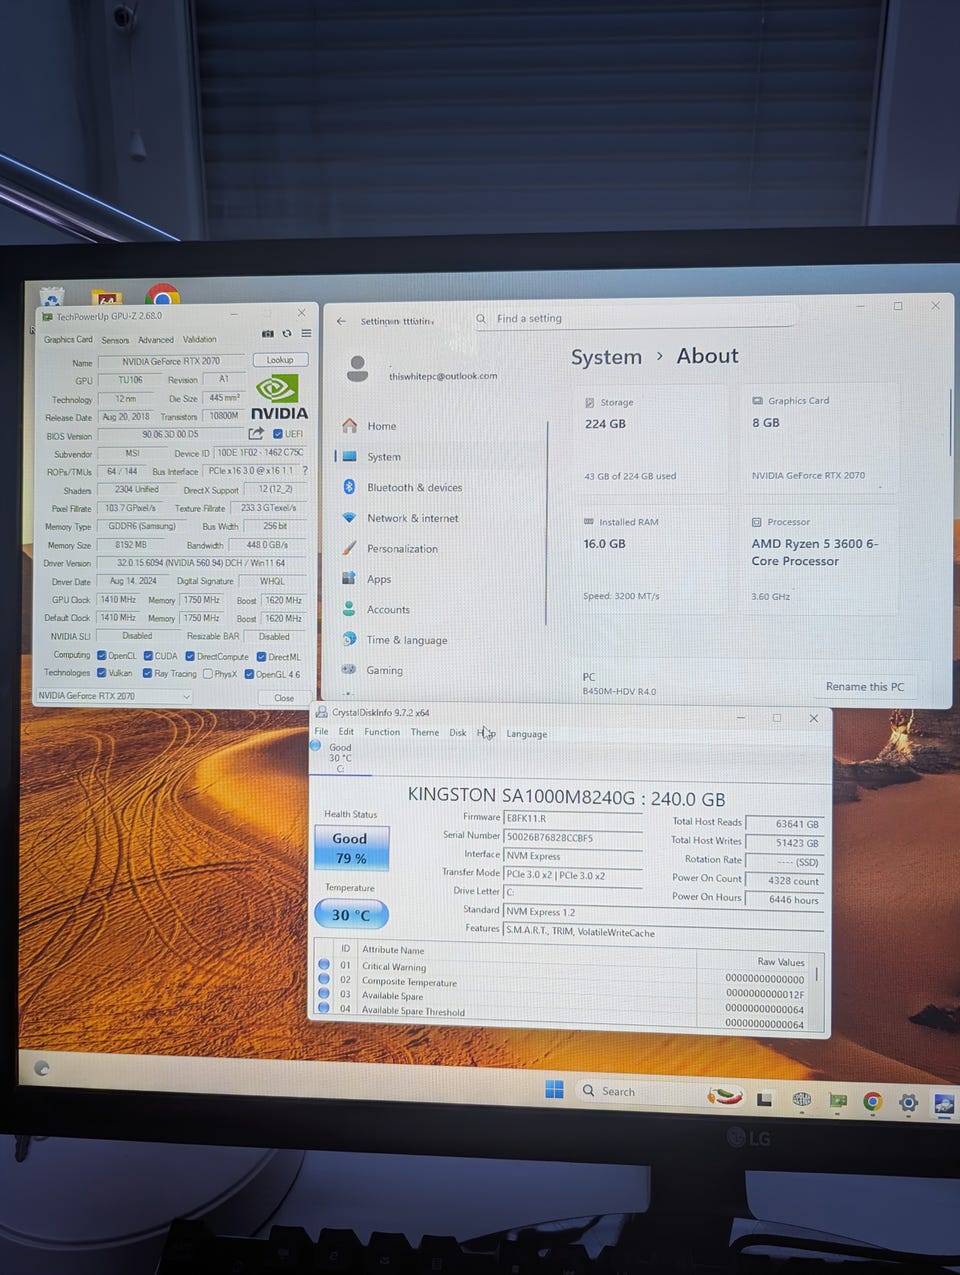This screenshot has height=1275, width=960.
Task: Click the GPU-Z icon on taskbar
Action: click(838, 1100)
